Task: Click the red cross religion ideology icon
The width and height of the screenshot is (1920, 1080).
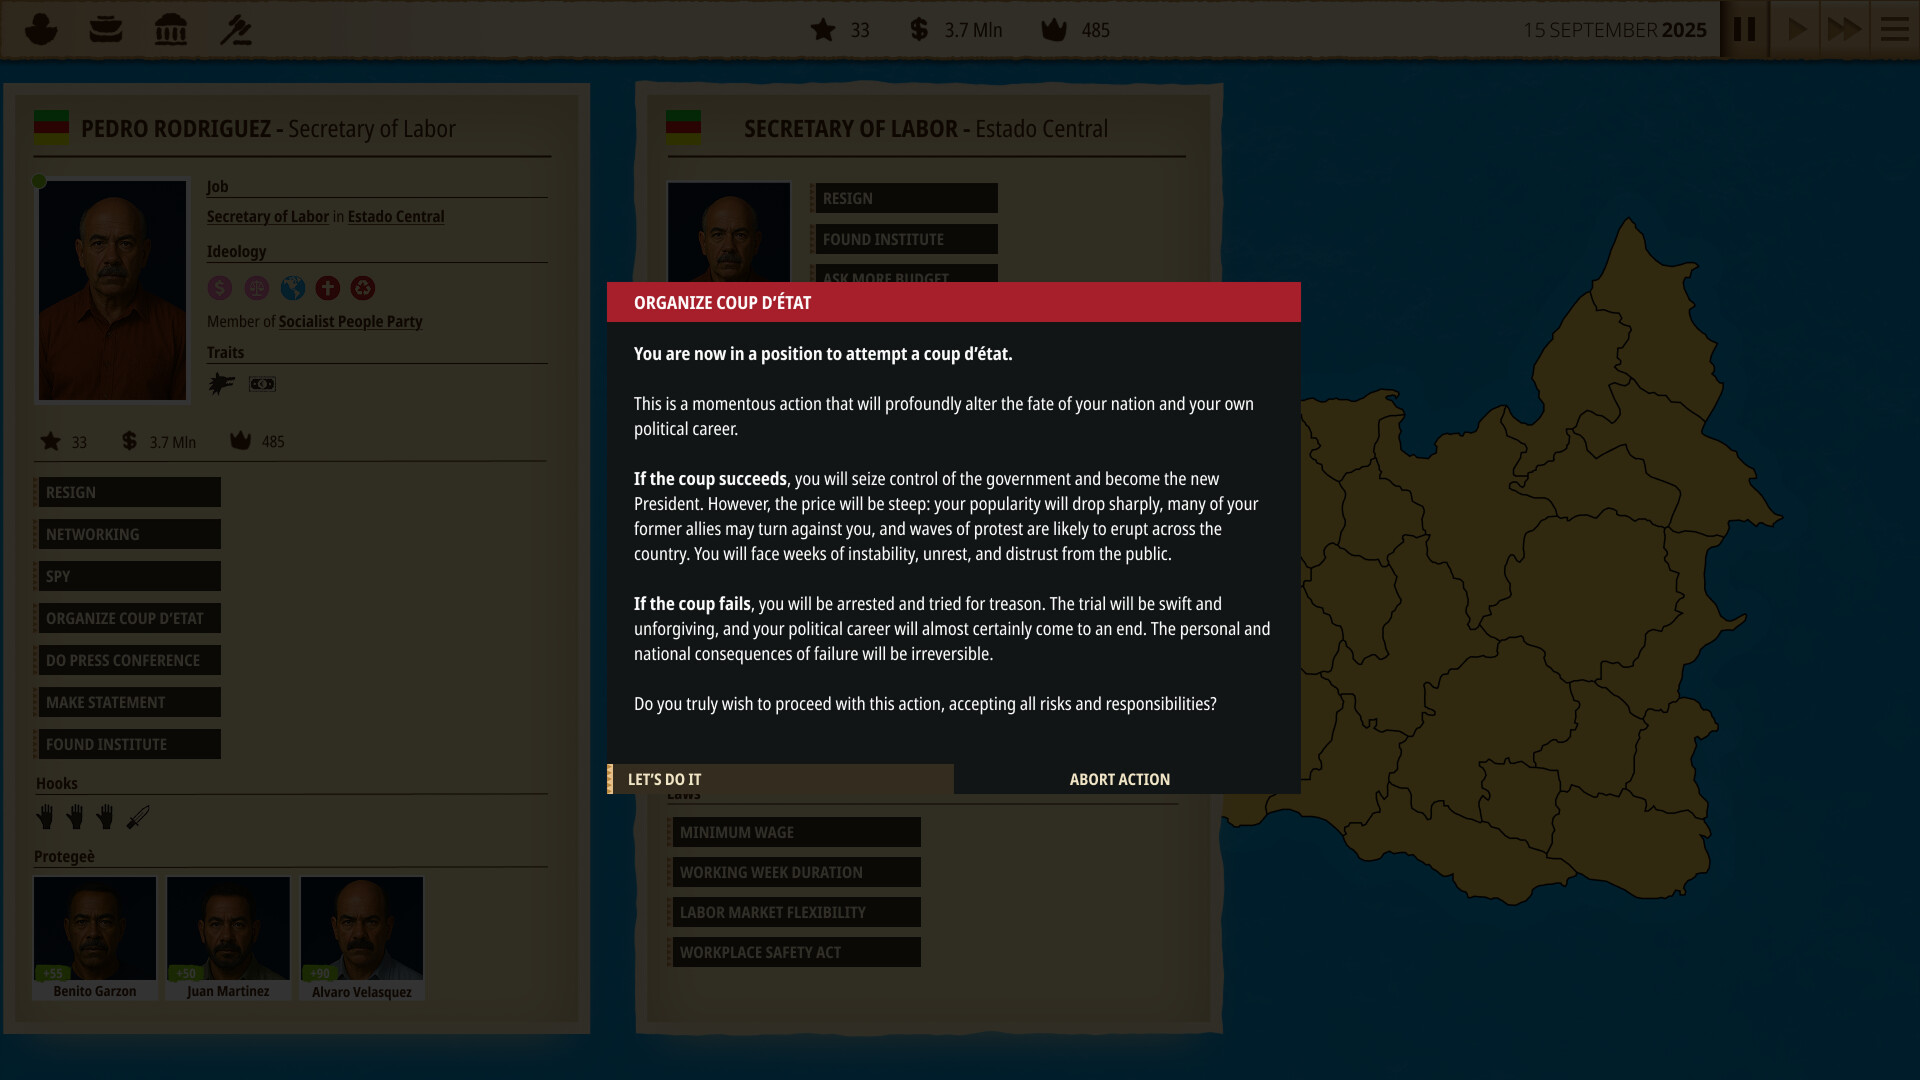Action: [327, 288]
